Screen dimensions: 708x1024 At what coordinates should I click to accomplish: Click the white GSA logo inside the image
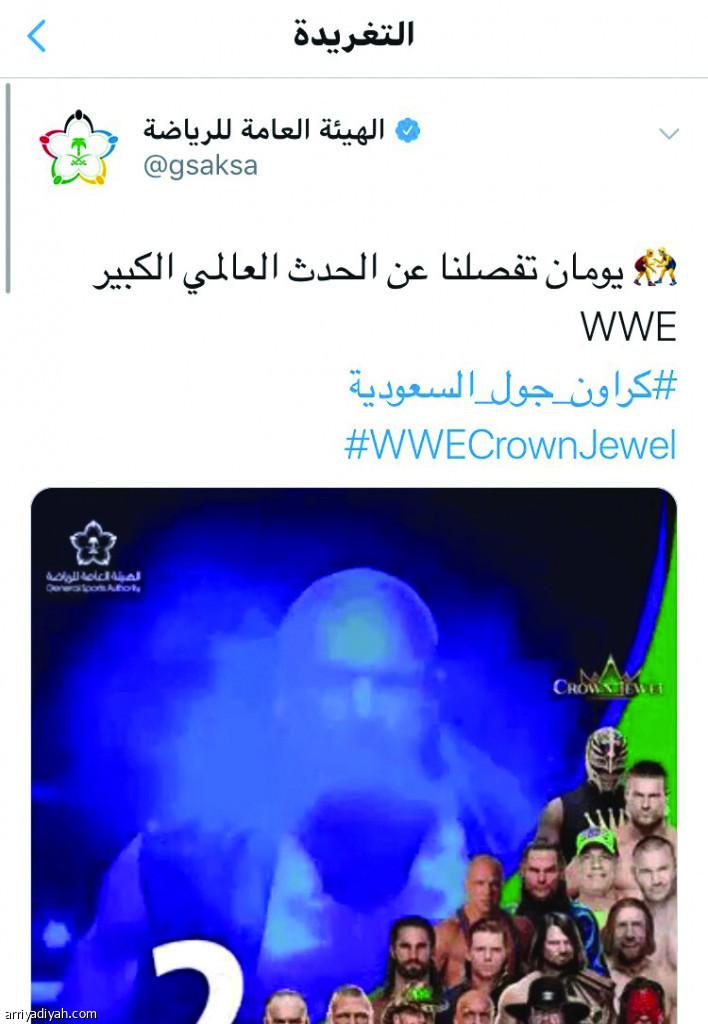[x=93, y=556]
